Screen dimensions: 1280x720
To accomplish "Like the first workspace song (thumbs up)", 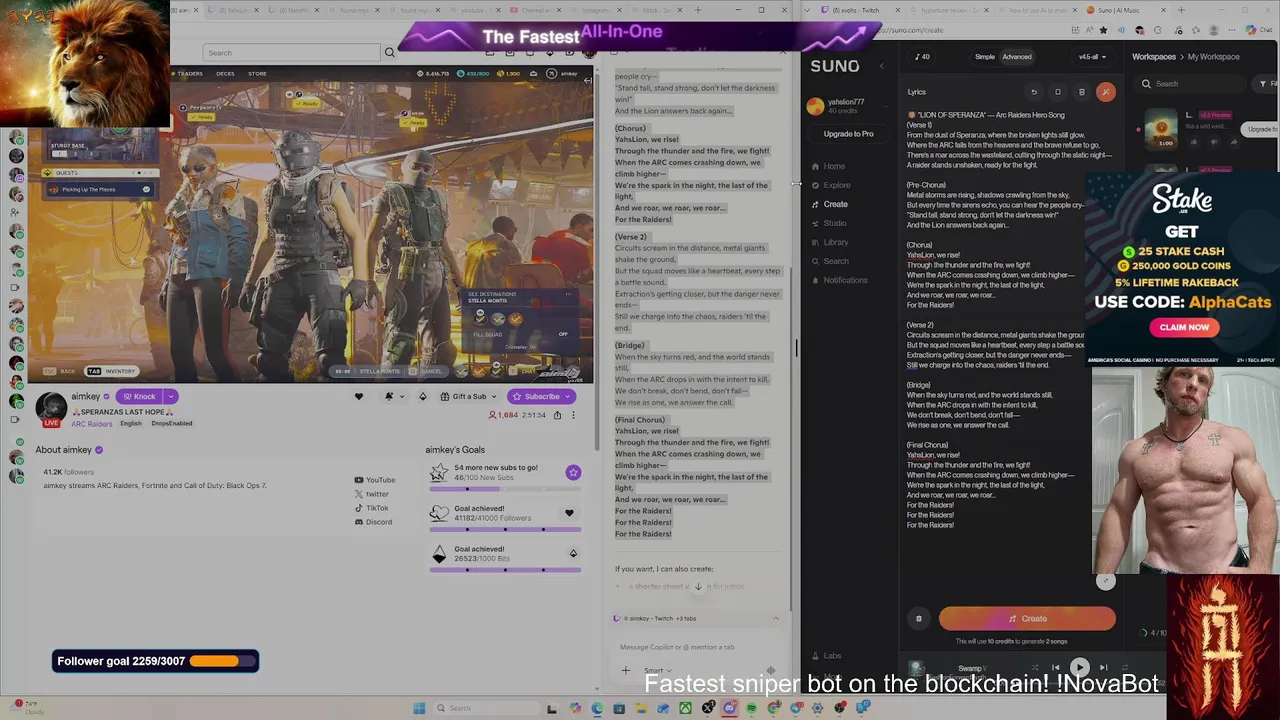I will click(1195, 142).
